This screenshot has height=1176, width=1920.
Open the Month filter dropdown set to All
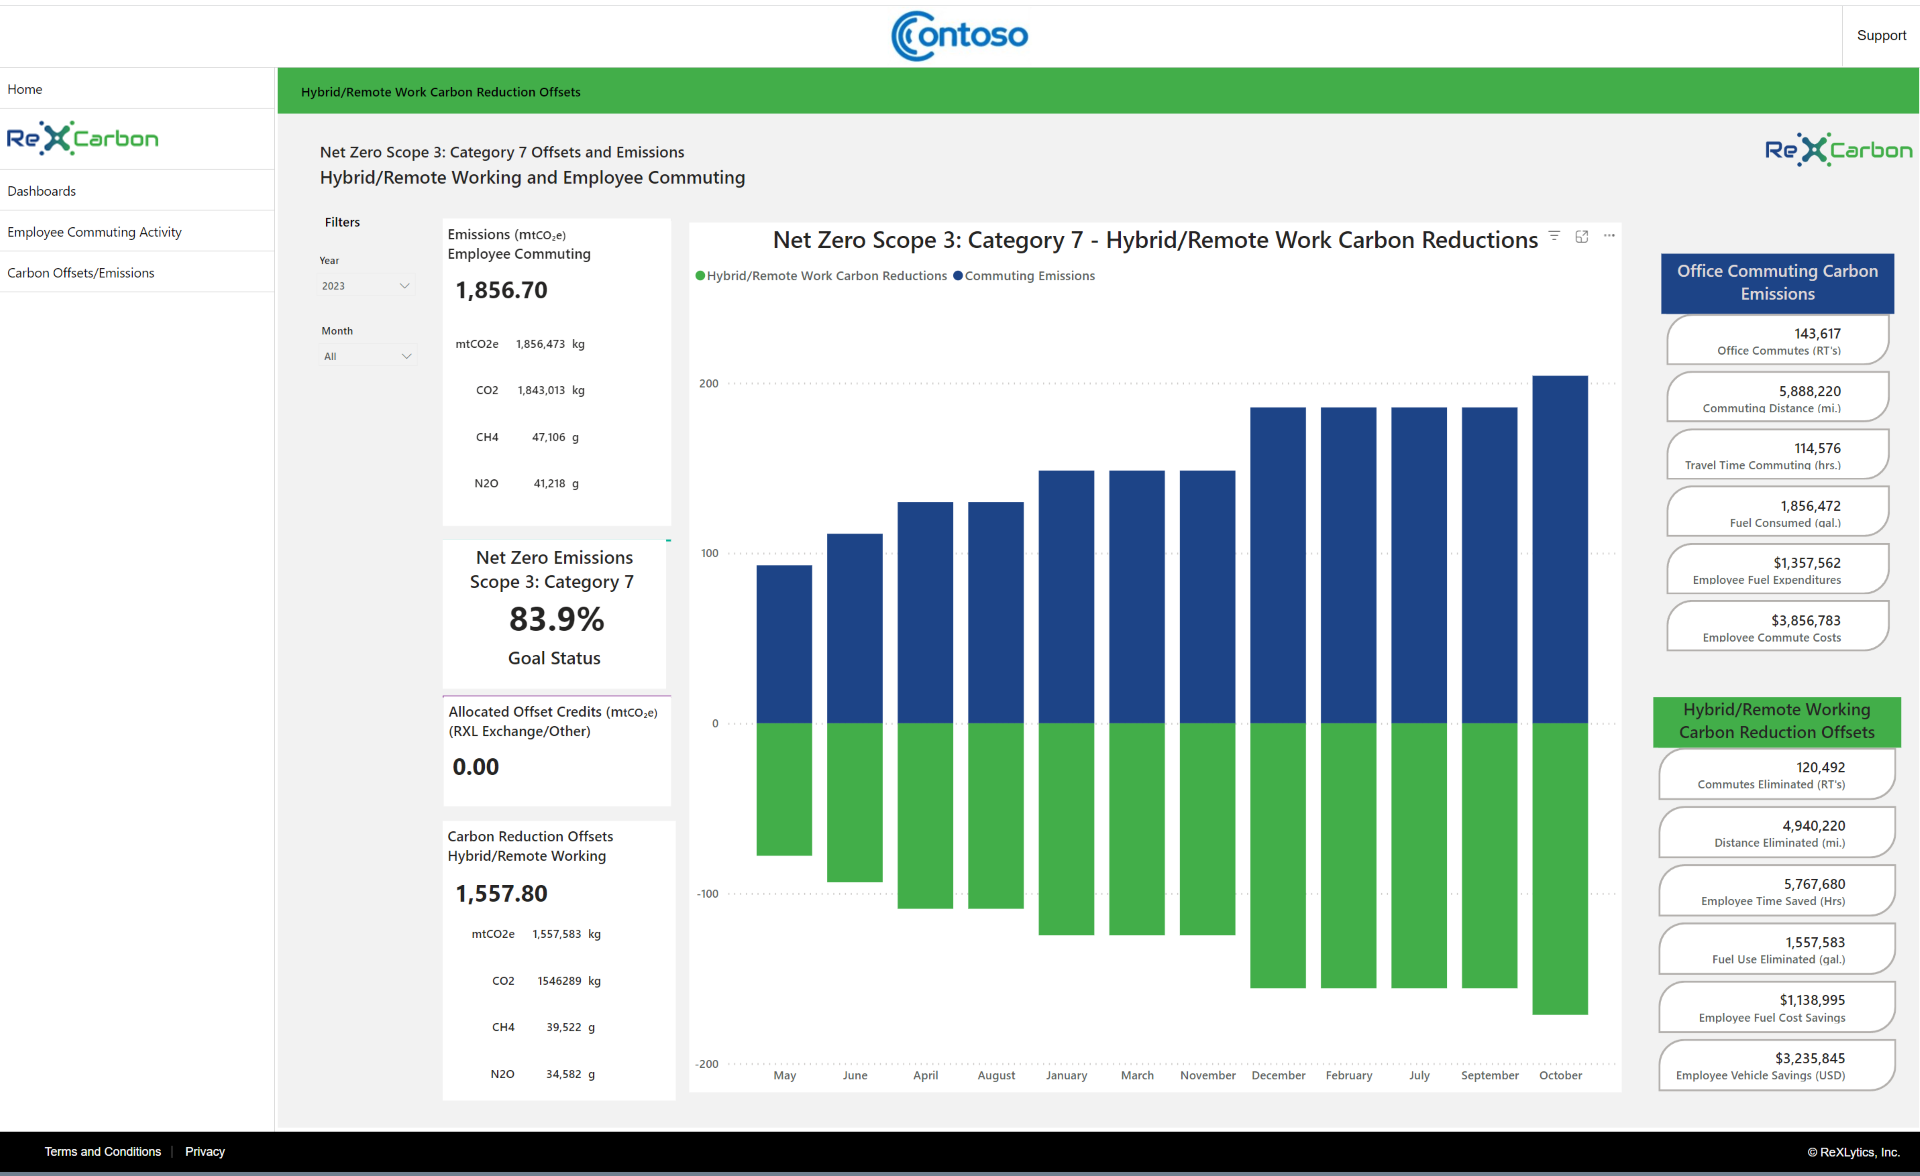click(367, 355)
